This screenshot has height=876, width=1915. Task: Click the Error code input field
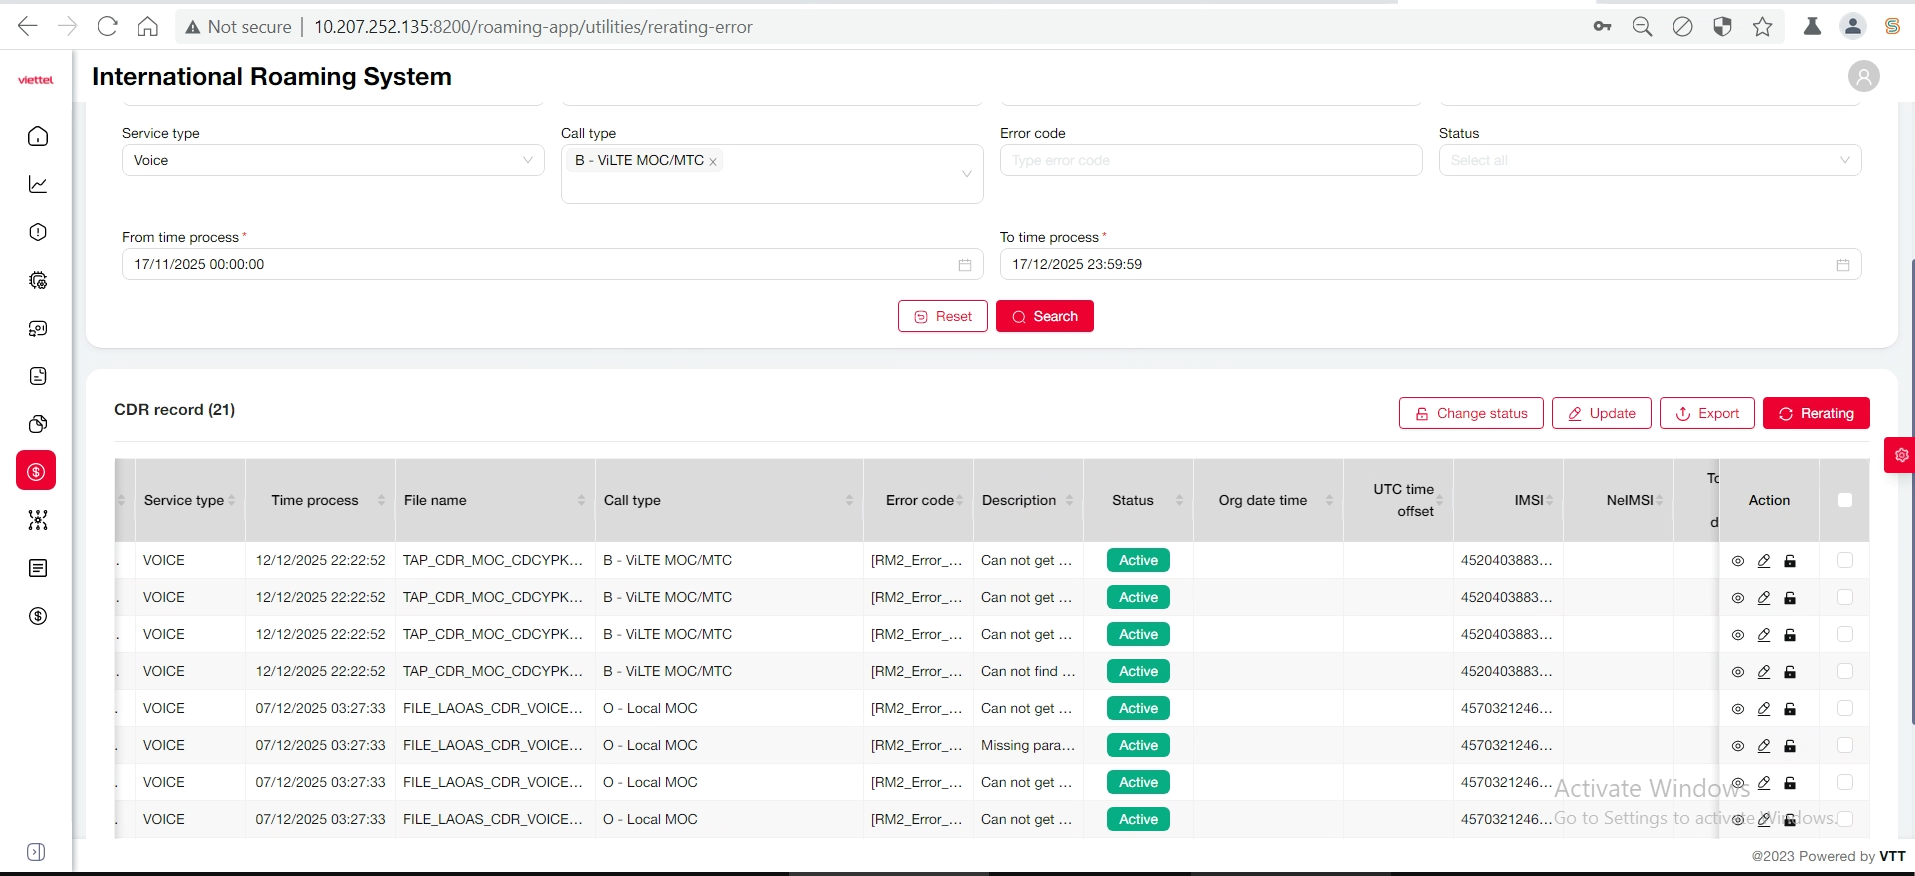pyautogui.click(x=1210, y=160)
